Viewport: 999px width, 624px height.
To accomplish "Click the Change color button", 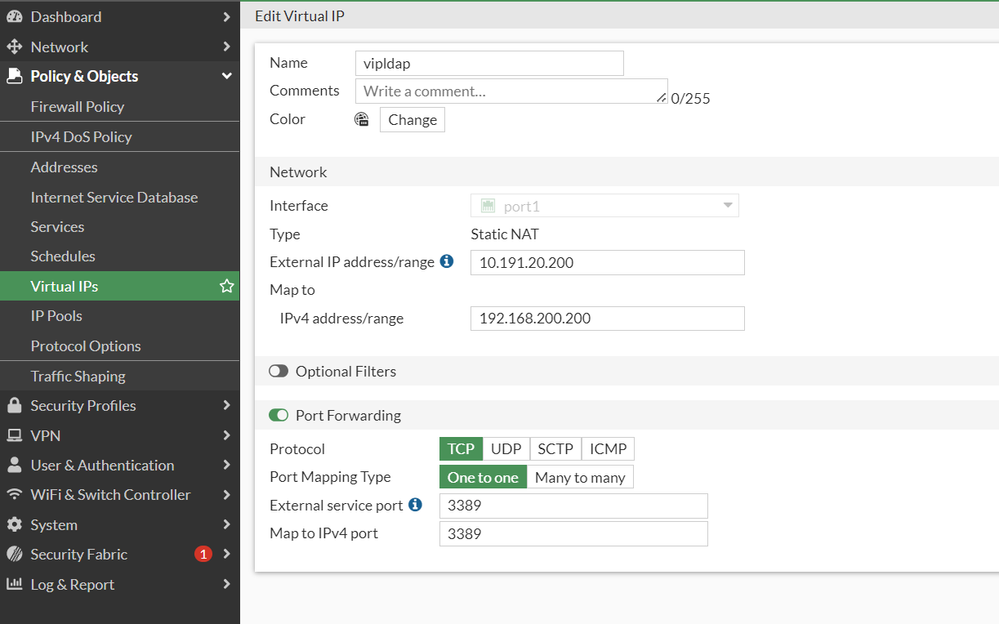I will (x=412, y=120).
